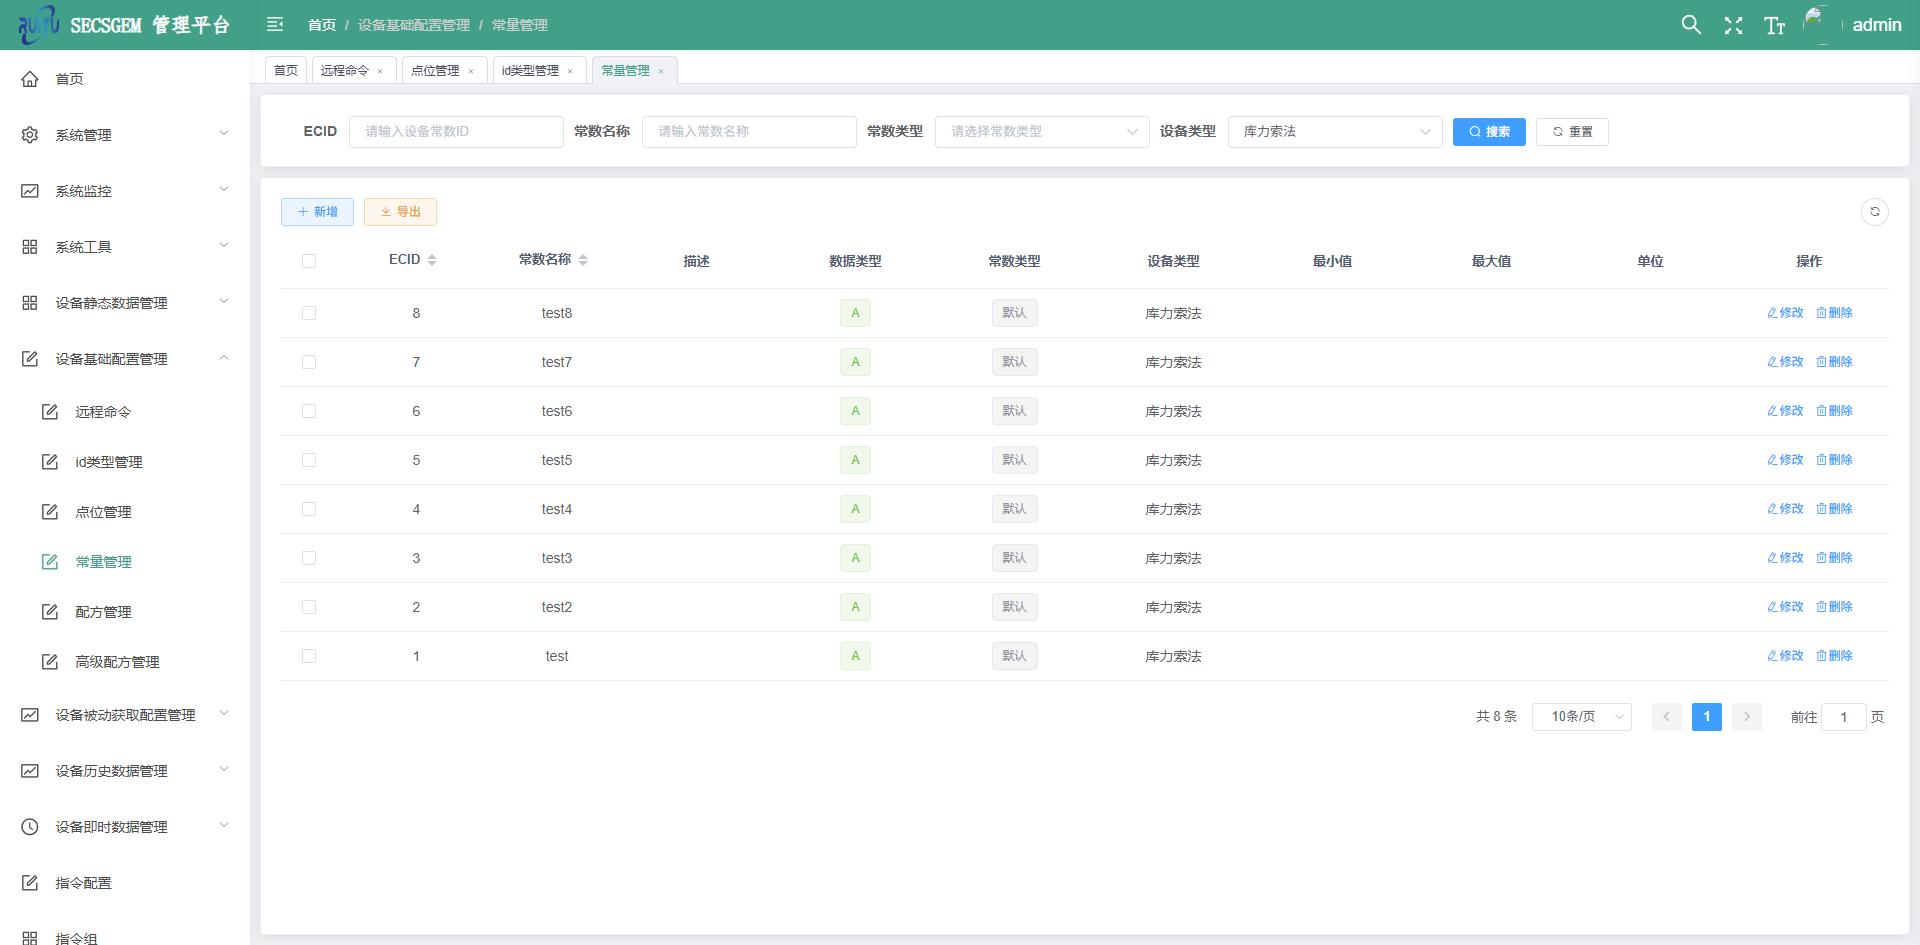
Task: Switch to the 远程命令 tab
Action: [x=345, y=71]
